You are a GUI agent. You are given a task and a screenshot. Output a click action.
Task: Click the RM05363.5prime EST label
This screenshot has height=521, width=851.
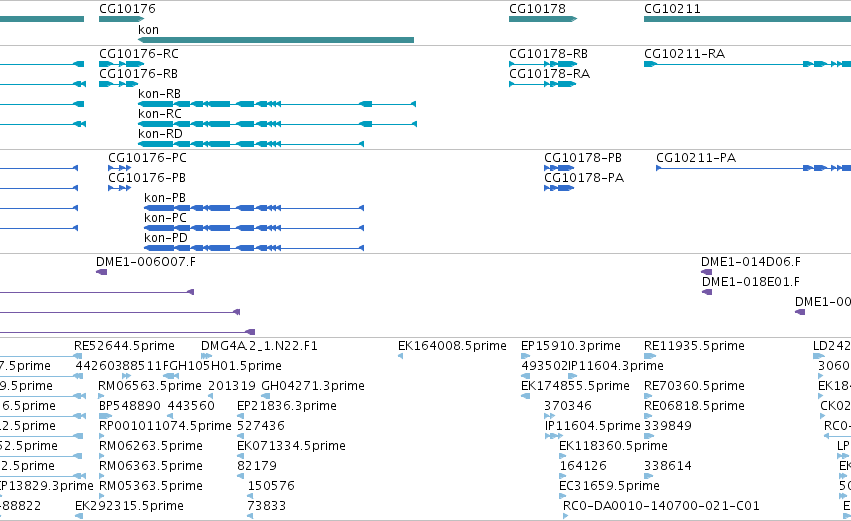coord(150,486)
